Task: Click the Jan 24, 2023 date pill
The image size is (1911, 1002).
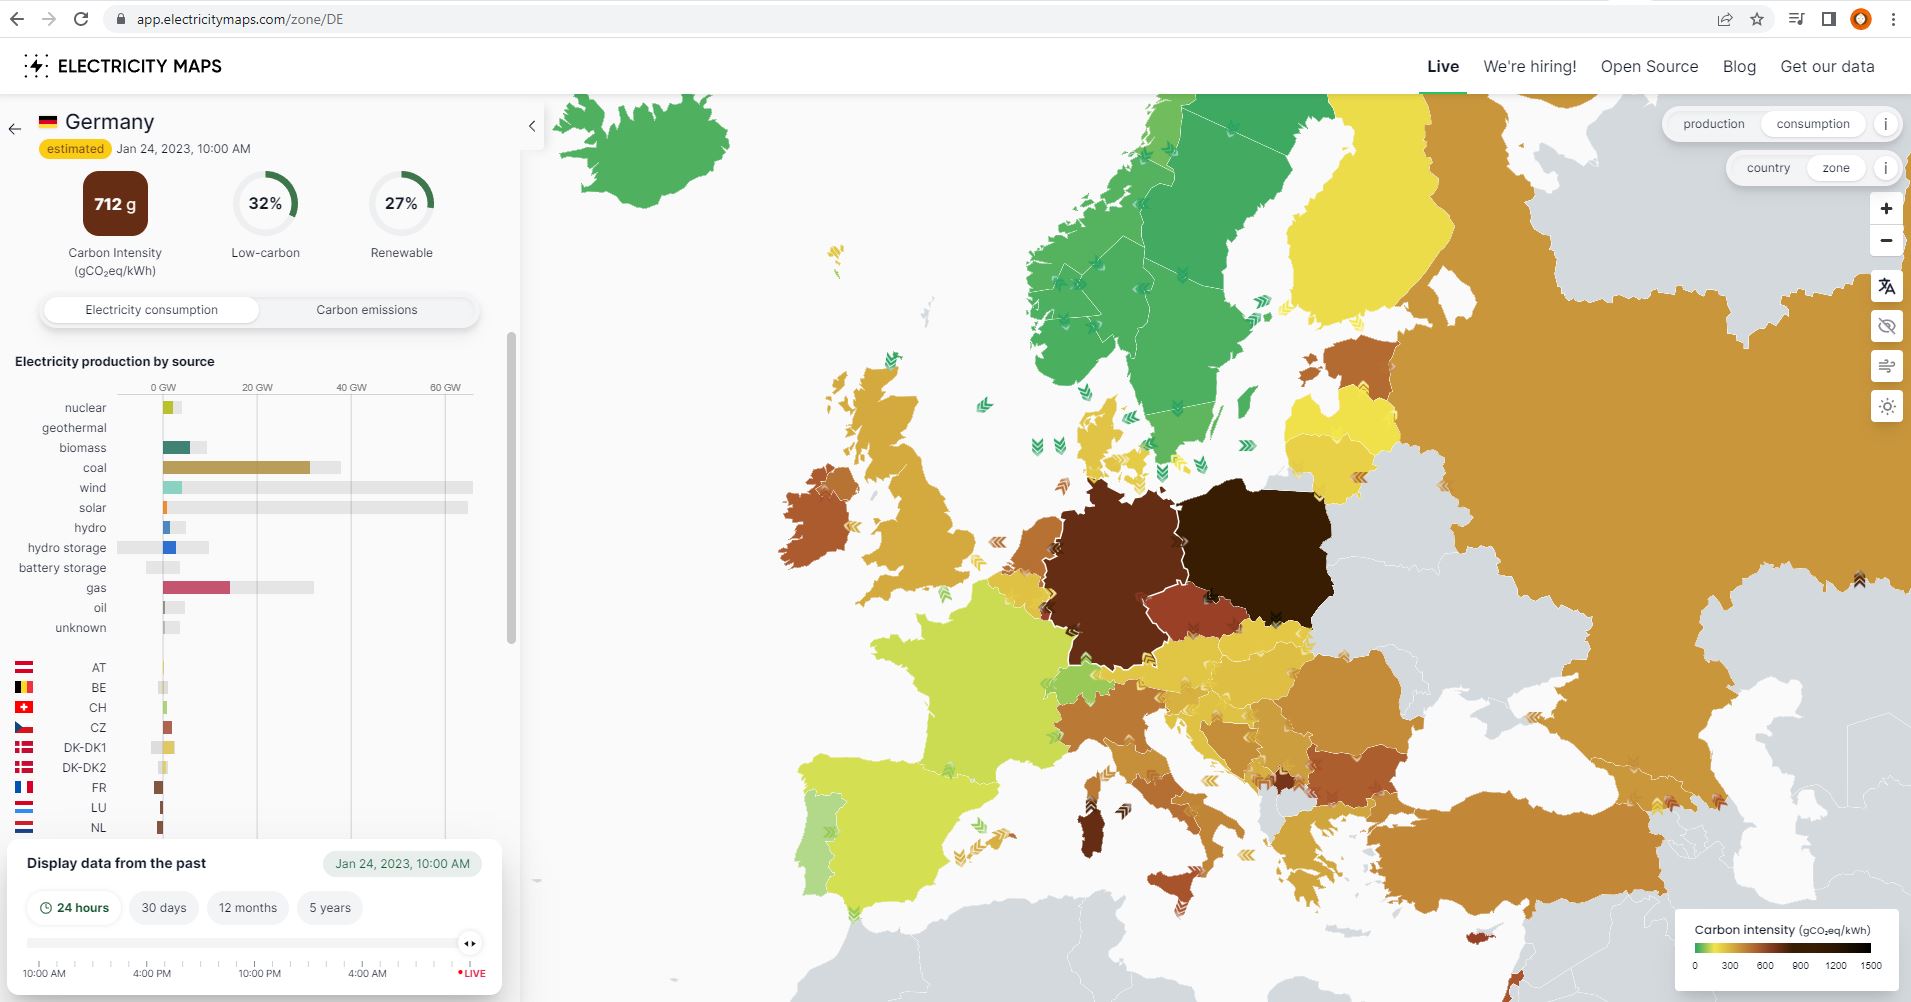Action: (x=402, y=864)
